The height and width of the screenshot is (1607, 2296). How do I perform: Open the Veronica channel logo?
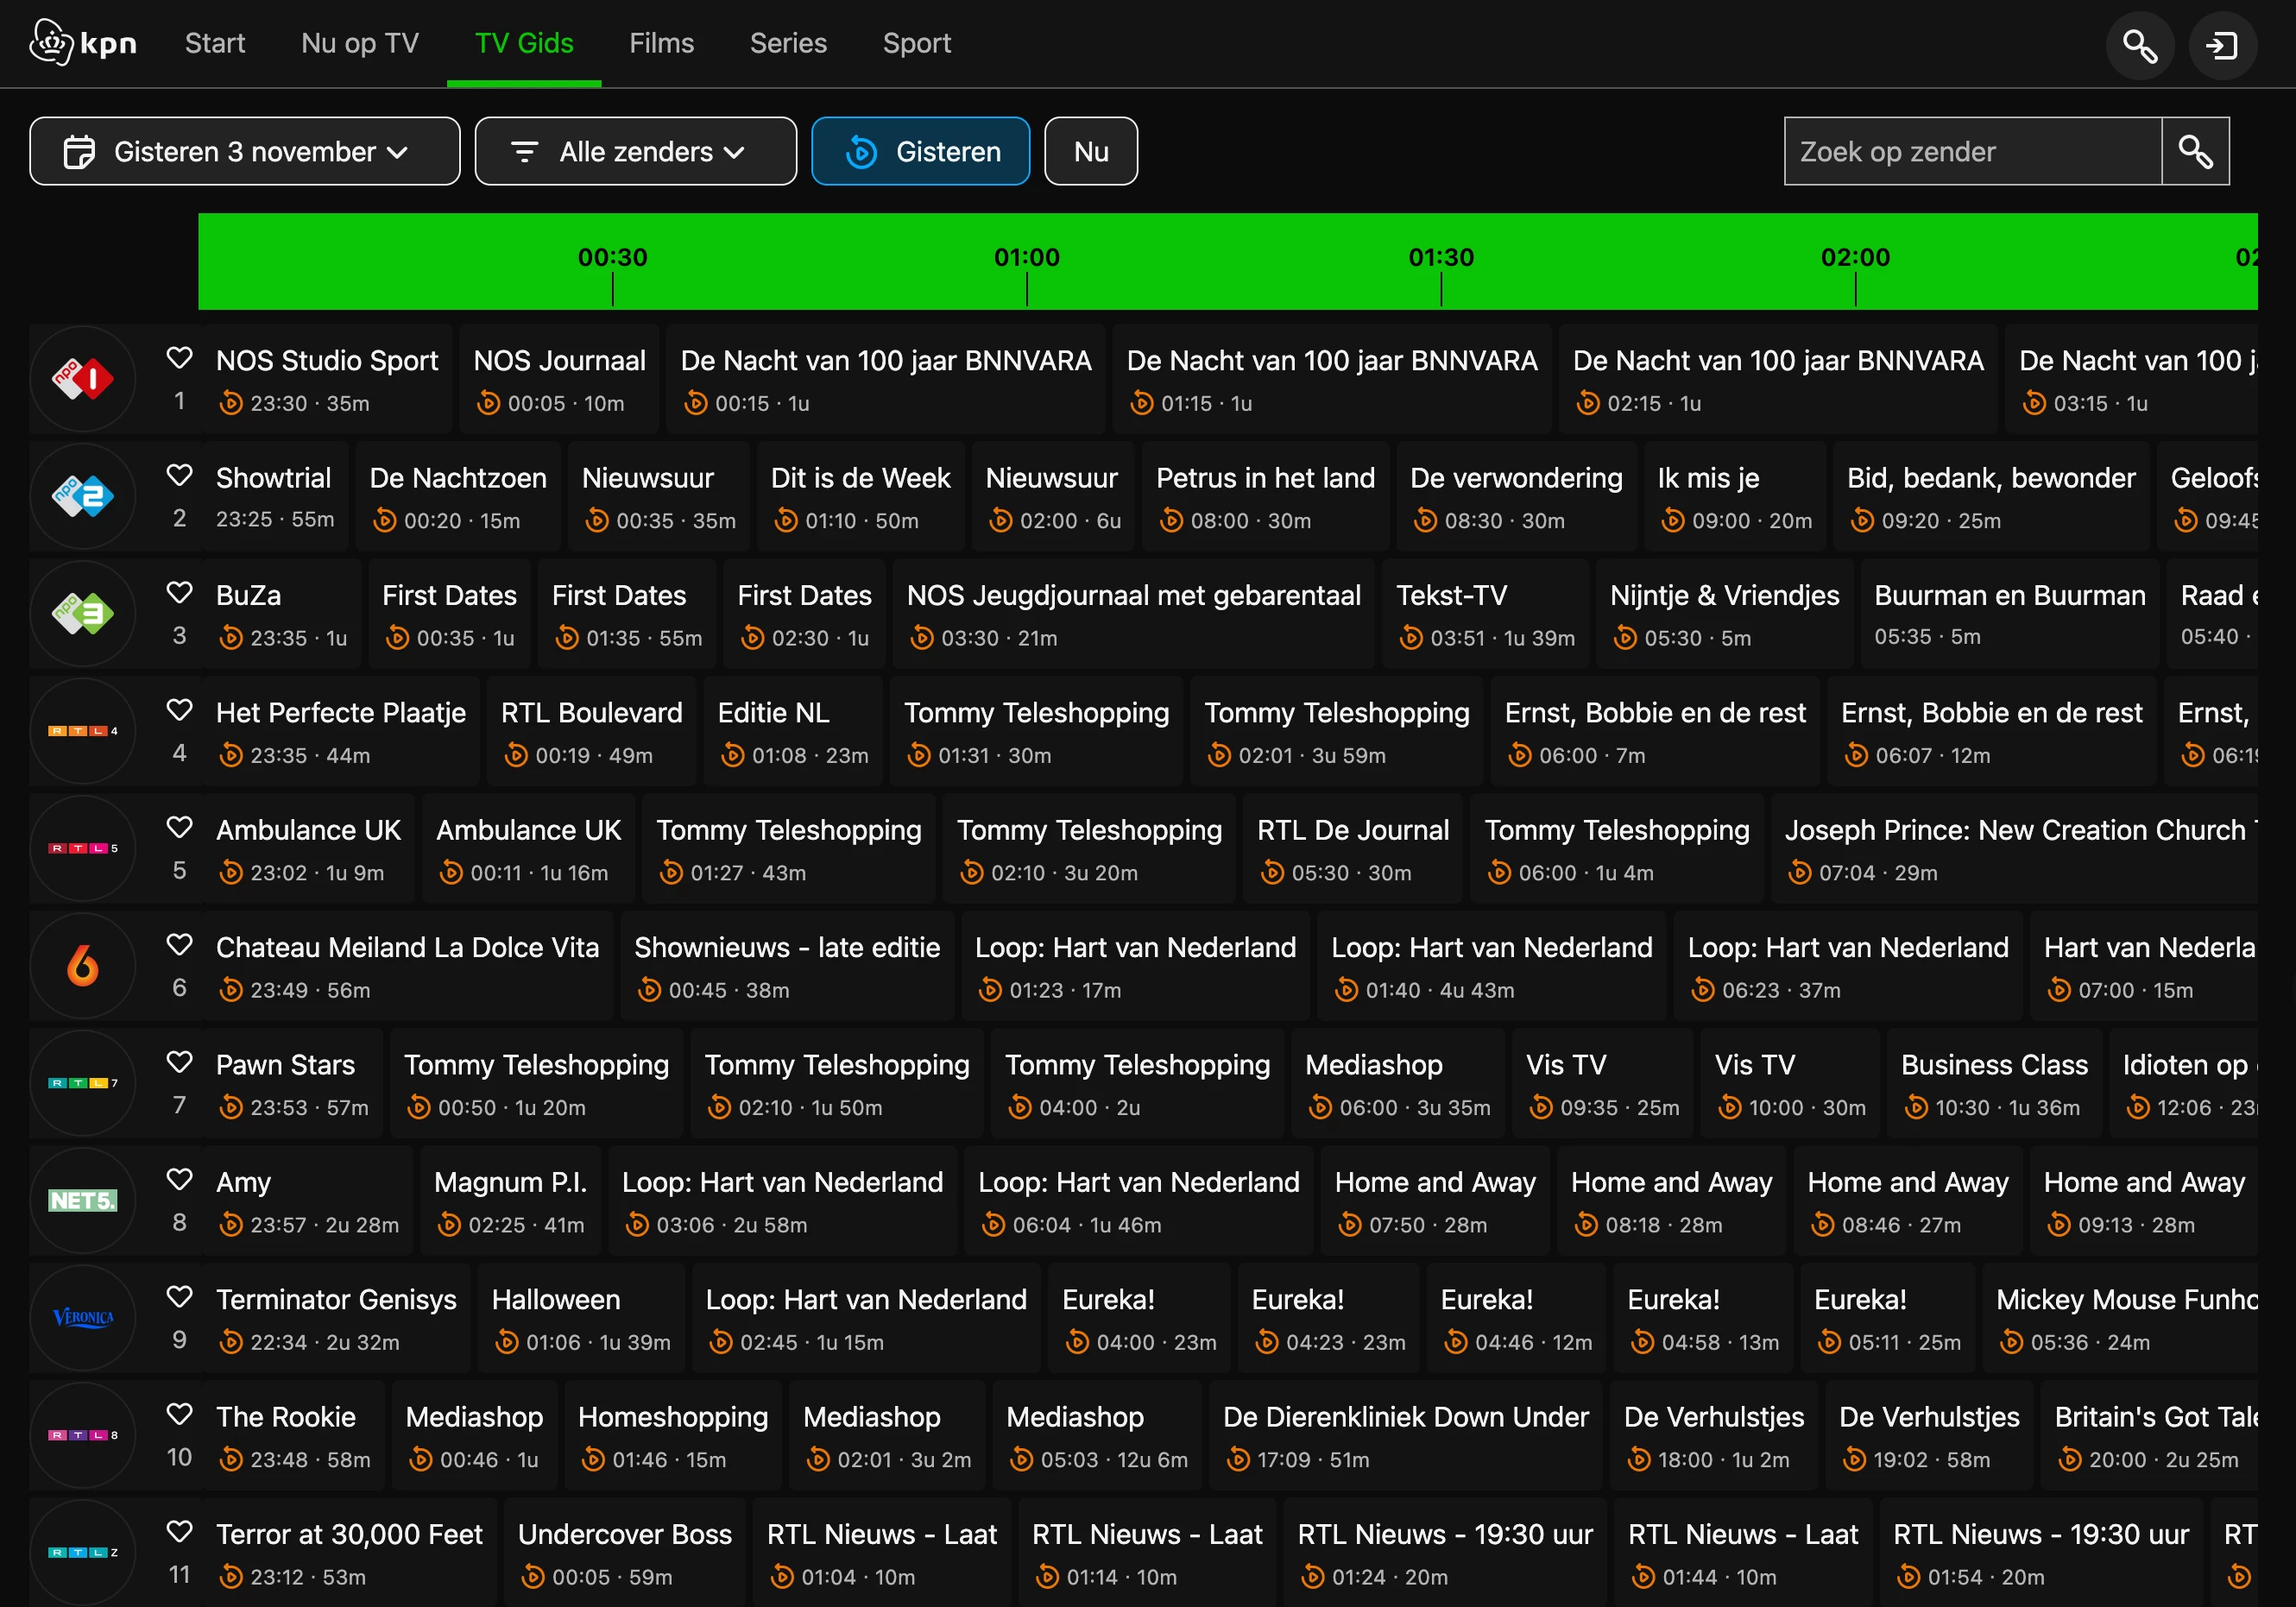point(83,1318)
